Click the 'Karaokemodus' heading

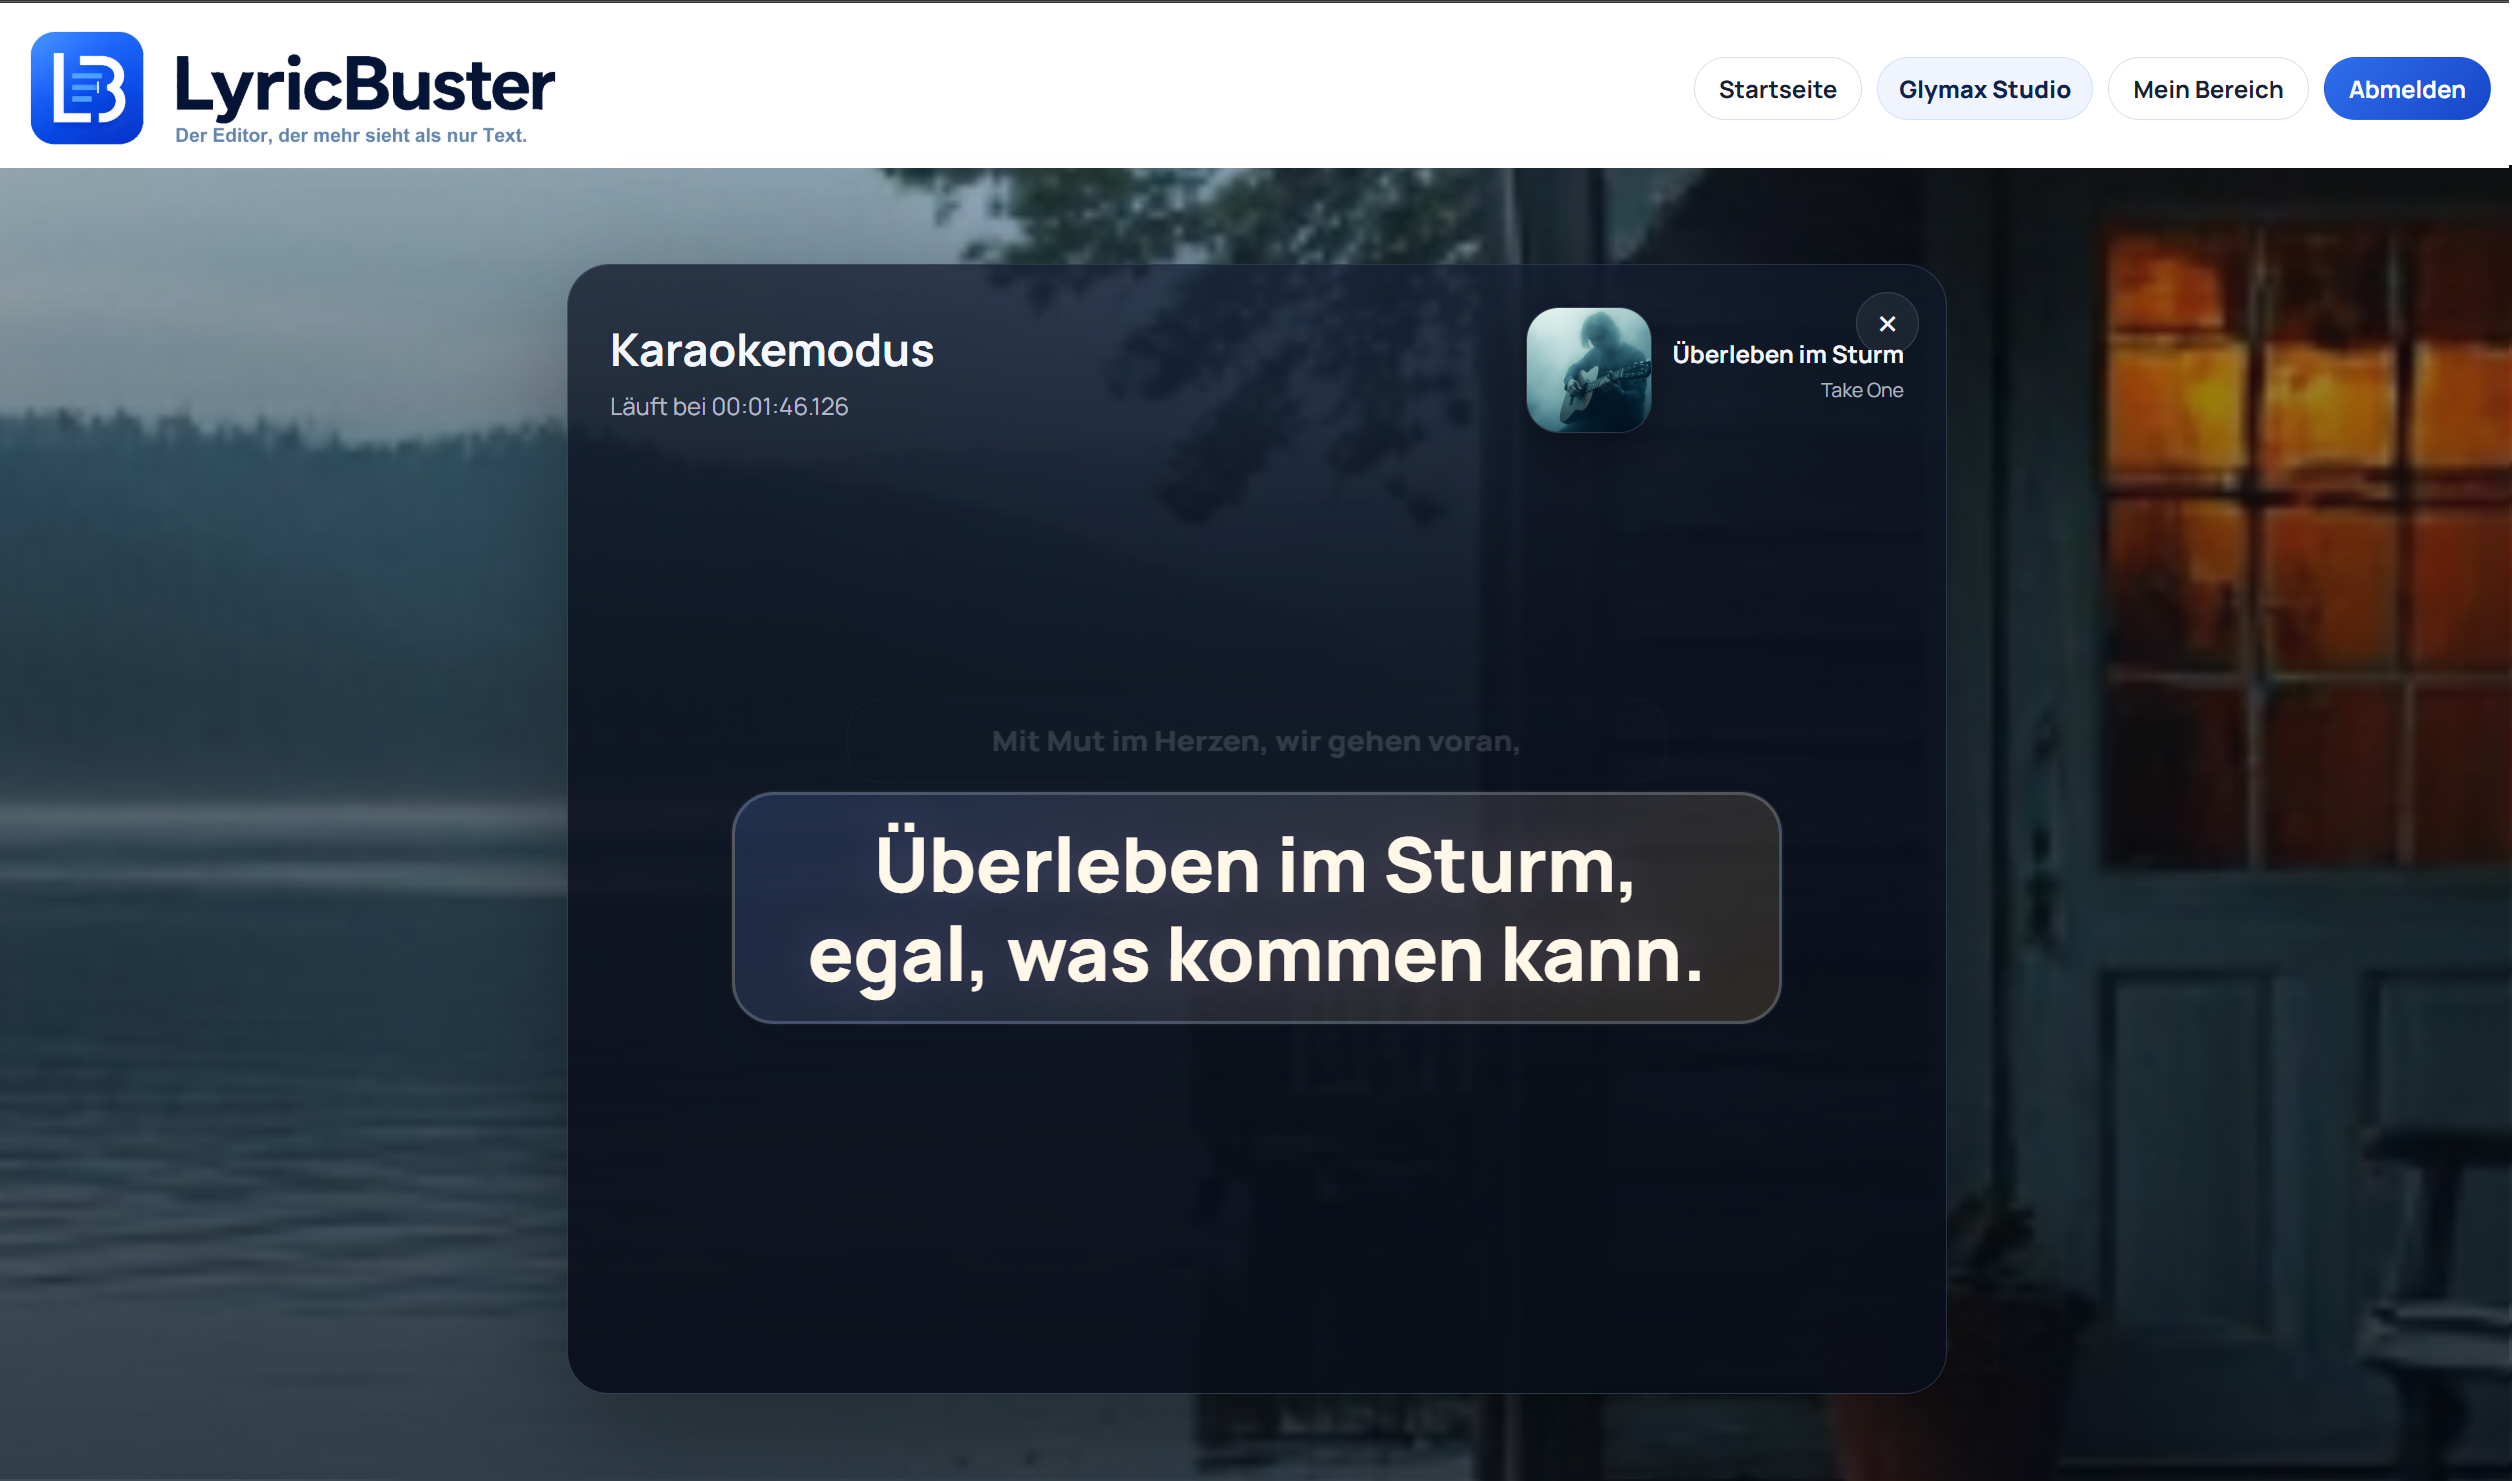point(772,351)
